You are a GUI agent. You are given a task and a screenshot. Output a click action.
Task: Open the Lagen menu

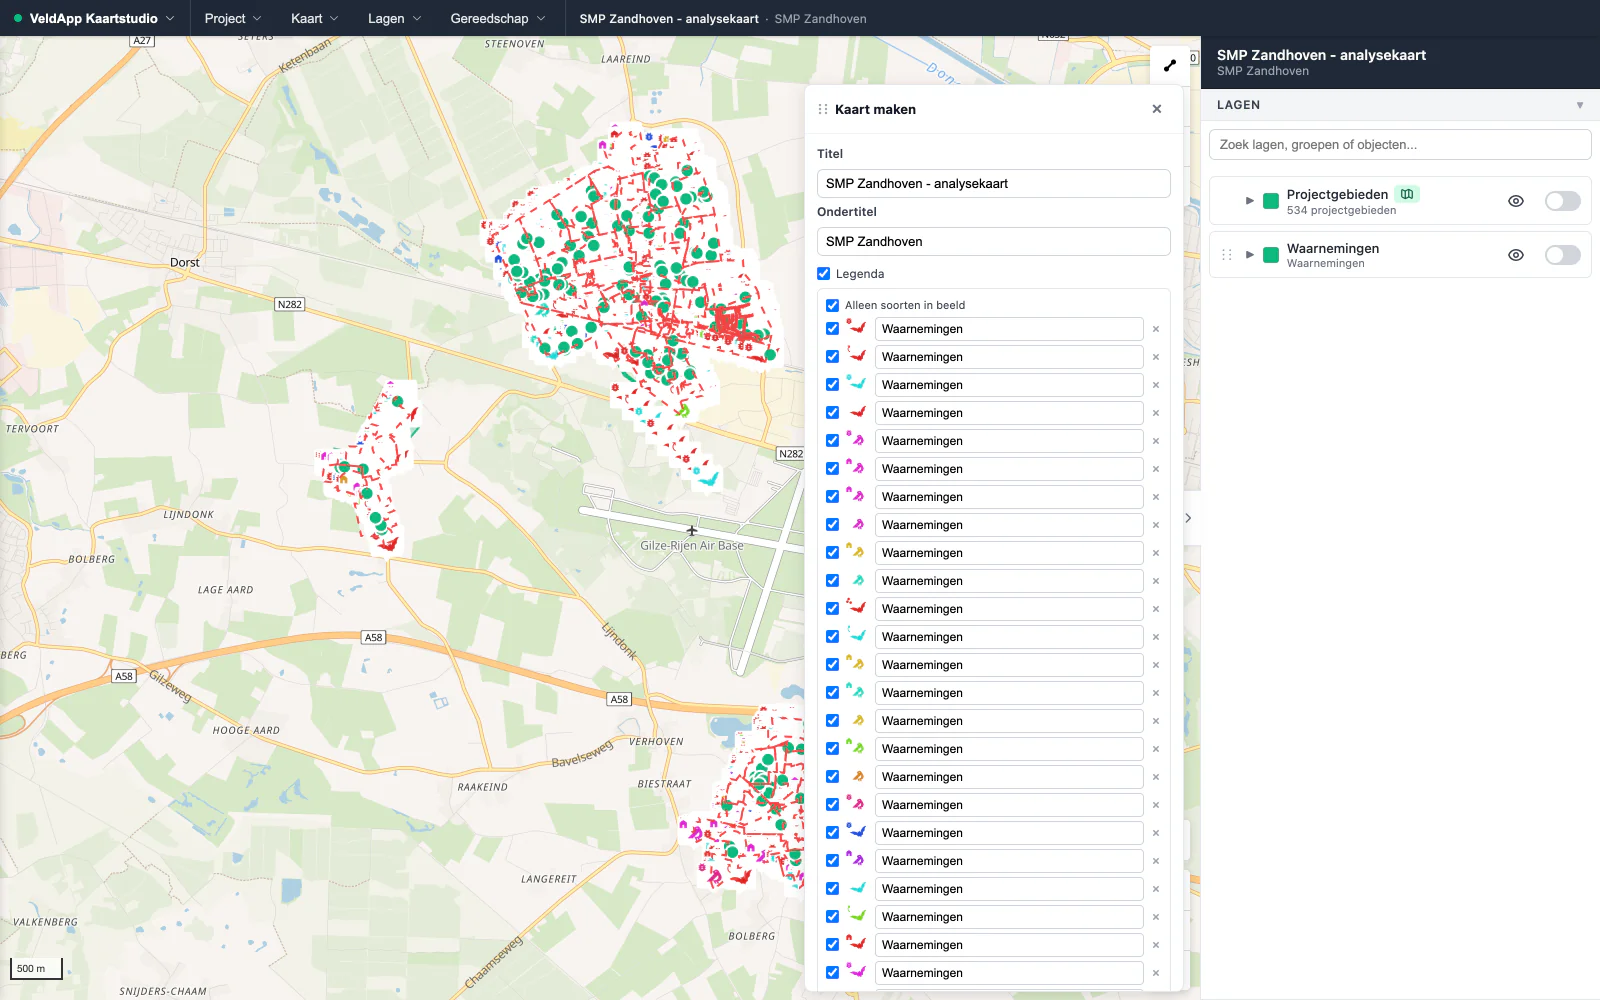[x=395, y=18]
